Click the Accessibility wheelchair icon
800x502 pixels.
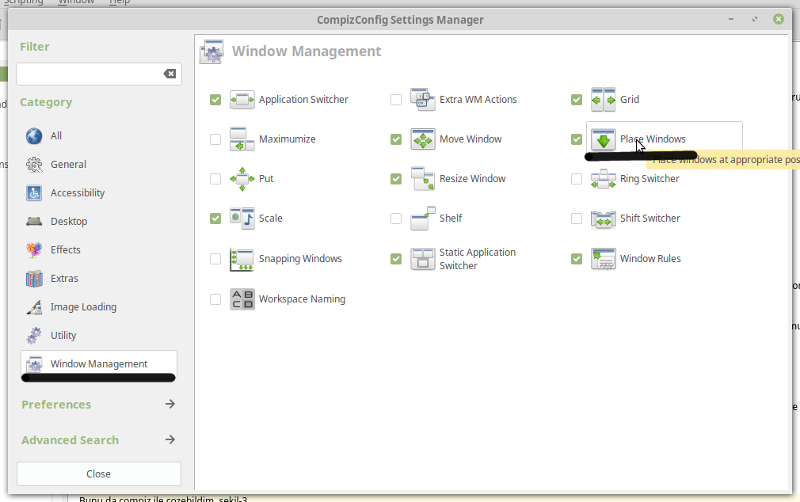click(x=34, y=193)
